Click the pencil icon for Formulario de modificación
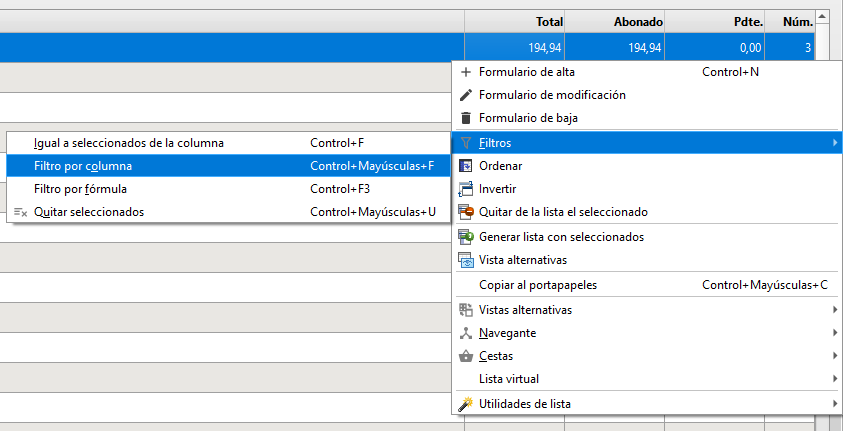 point(465,95)
